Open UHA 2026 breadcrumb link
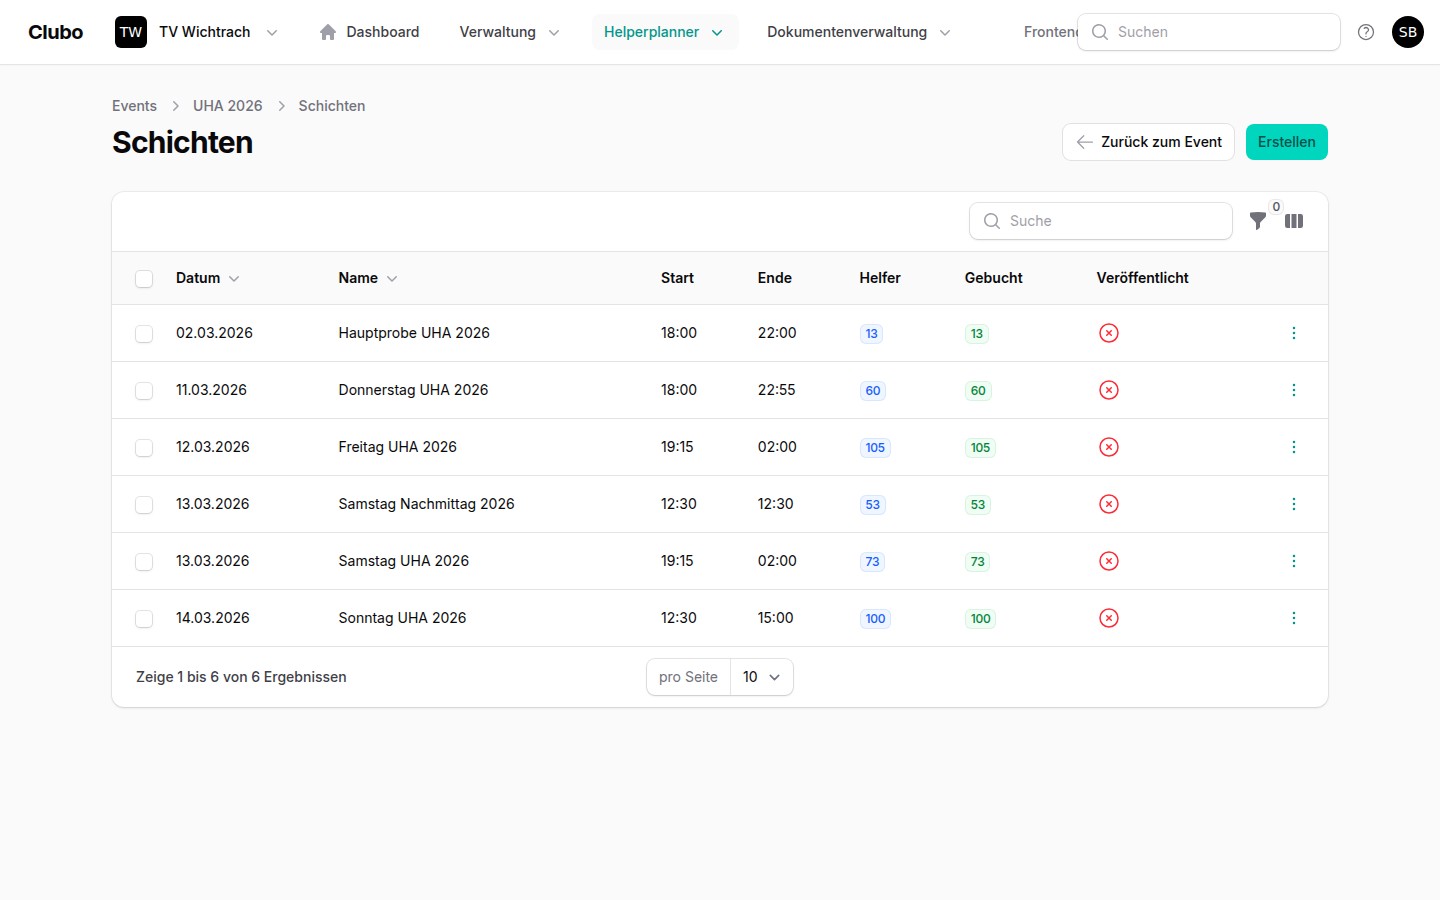Screen dimensions: 1440x900 (227, 106)
